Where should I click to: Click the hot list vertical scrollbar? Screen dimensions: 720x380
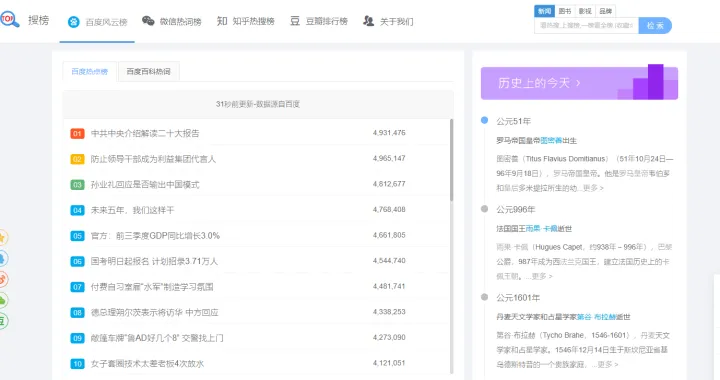pos(451,160)
